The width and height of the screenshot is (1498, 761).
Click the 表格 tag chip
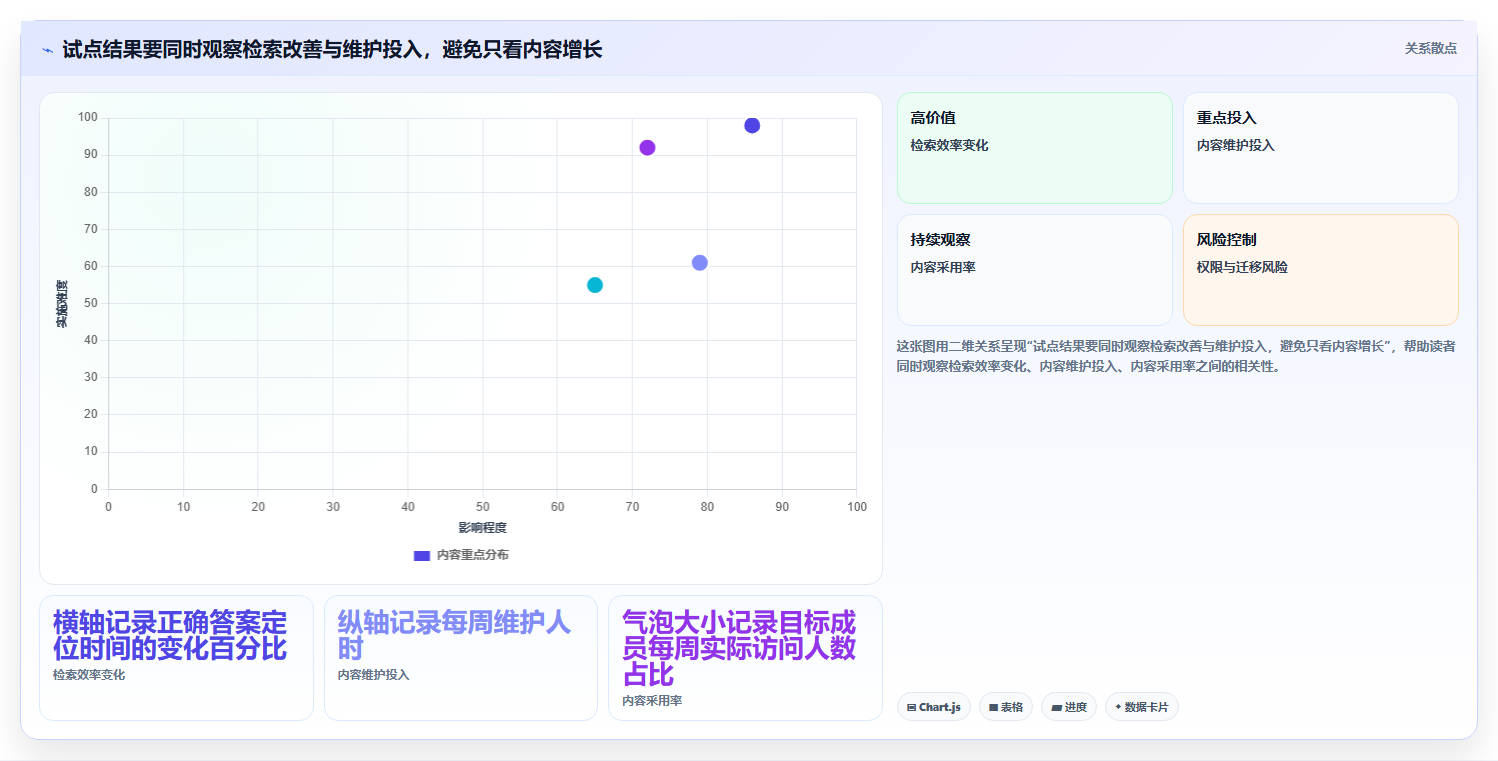[1005, 707]
